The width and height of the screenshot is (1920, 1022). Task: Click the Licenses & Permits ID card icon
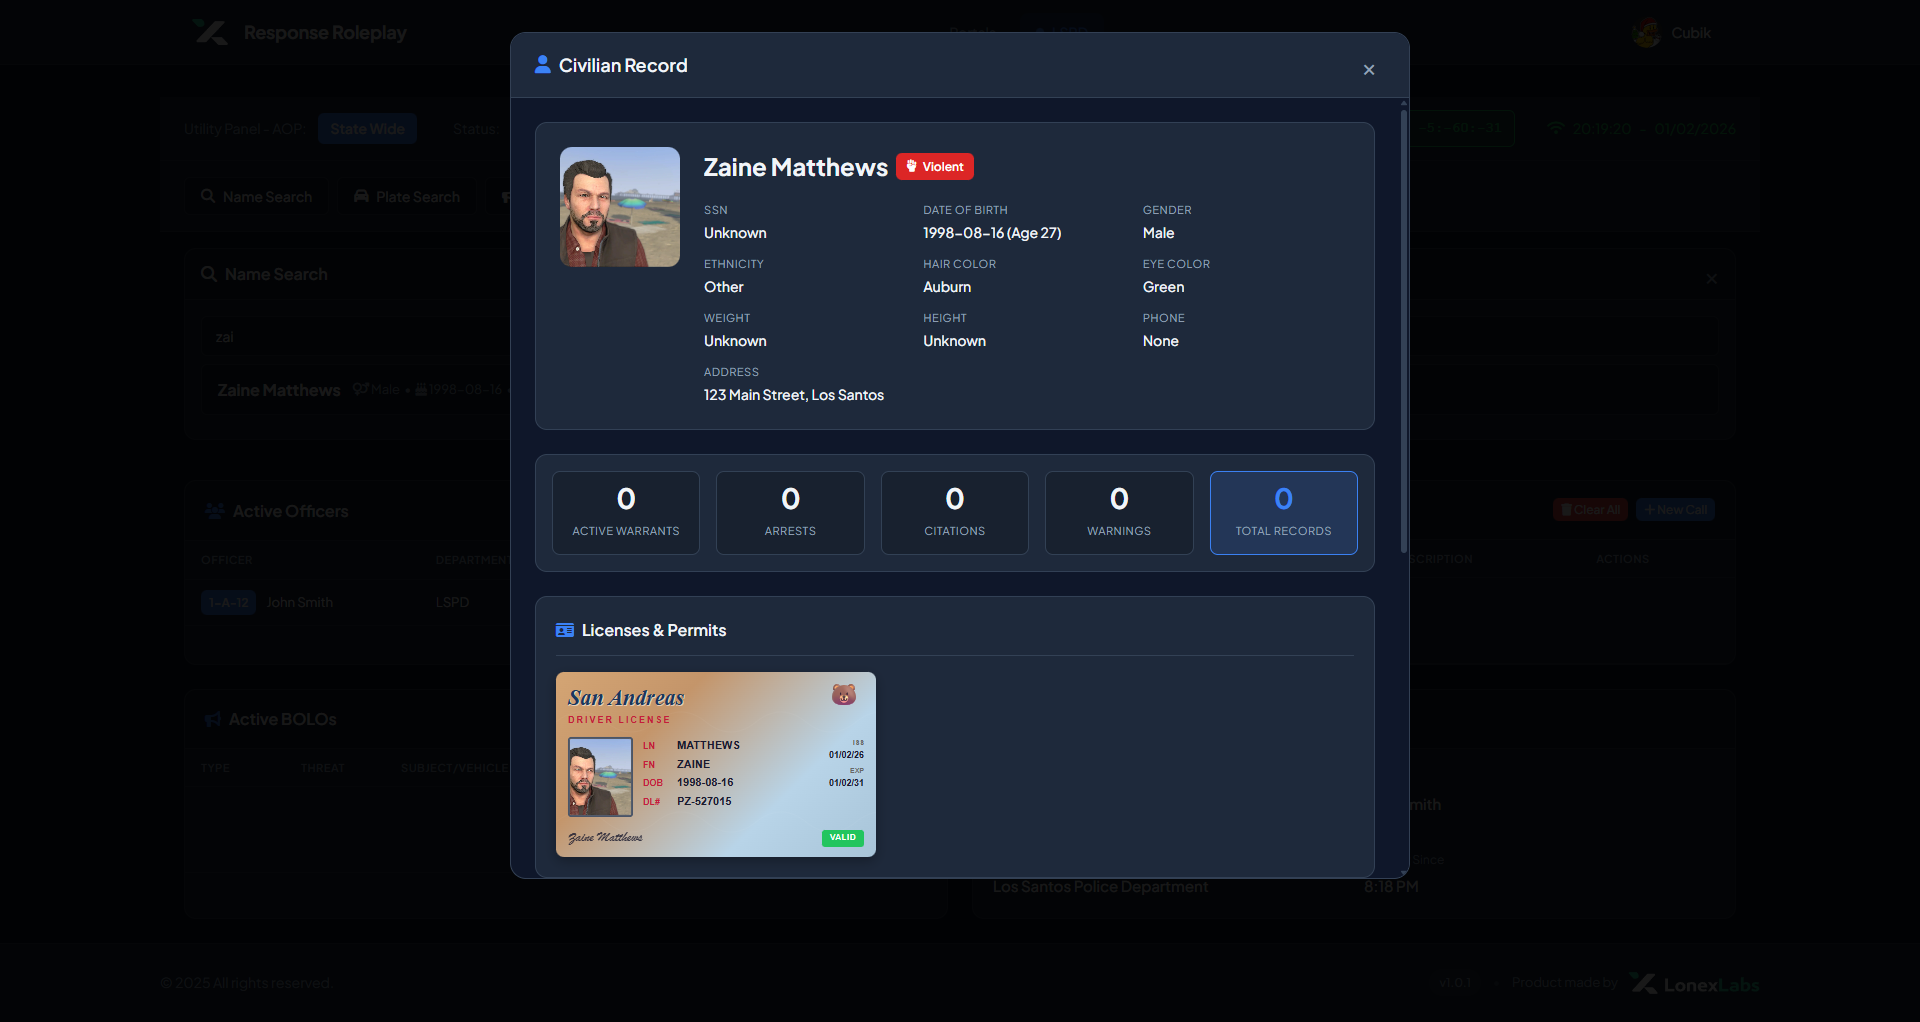coord(565,630)
